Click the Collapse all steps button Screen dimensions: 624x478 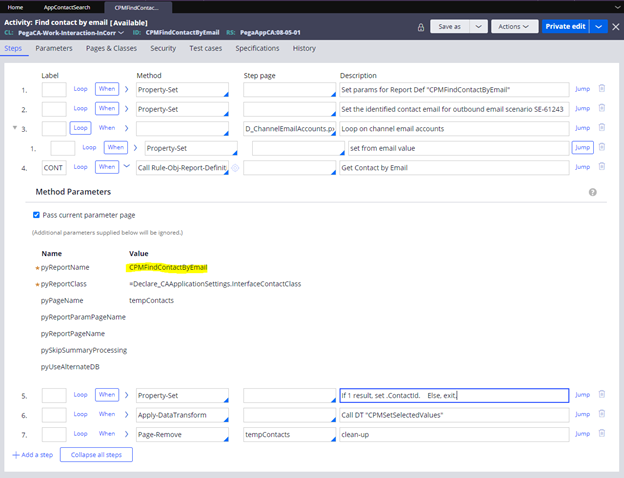96,455
